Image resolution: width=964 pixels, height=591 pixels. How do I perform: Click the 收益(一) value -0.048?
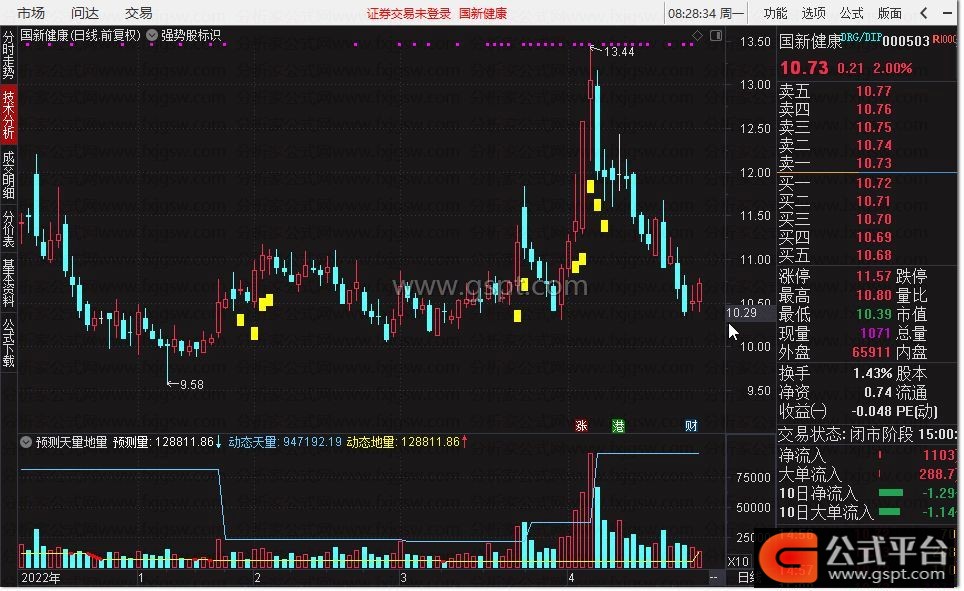[x=871, y=411]
